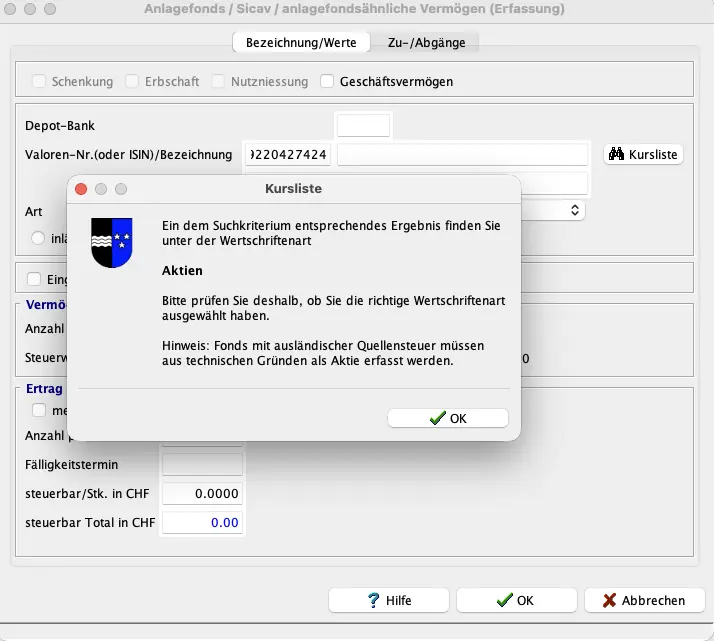Screen dimensions: 714x641
Task: Click the question mark icon on Hilfe
Action: [373, 600]
